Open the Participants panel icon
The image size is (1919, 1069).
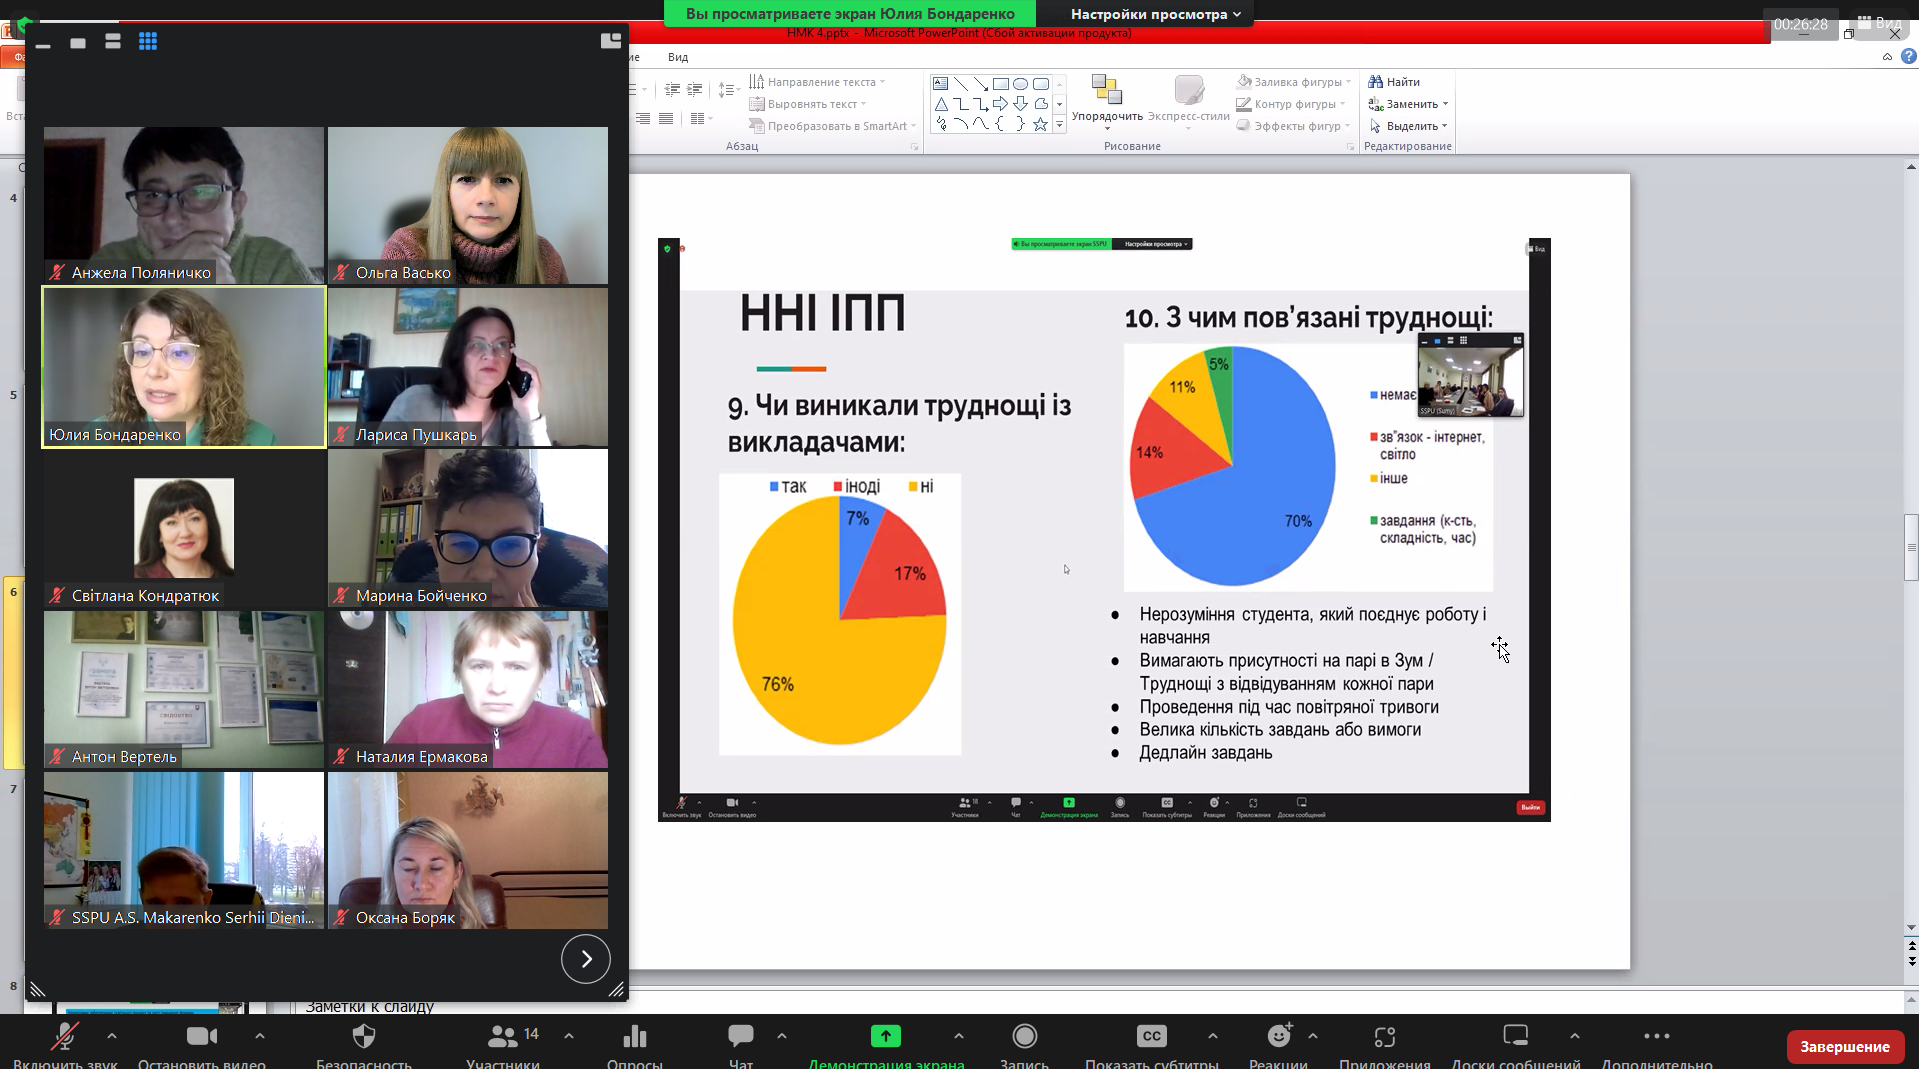[503, 1036]
